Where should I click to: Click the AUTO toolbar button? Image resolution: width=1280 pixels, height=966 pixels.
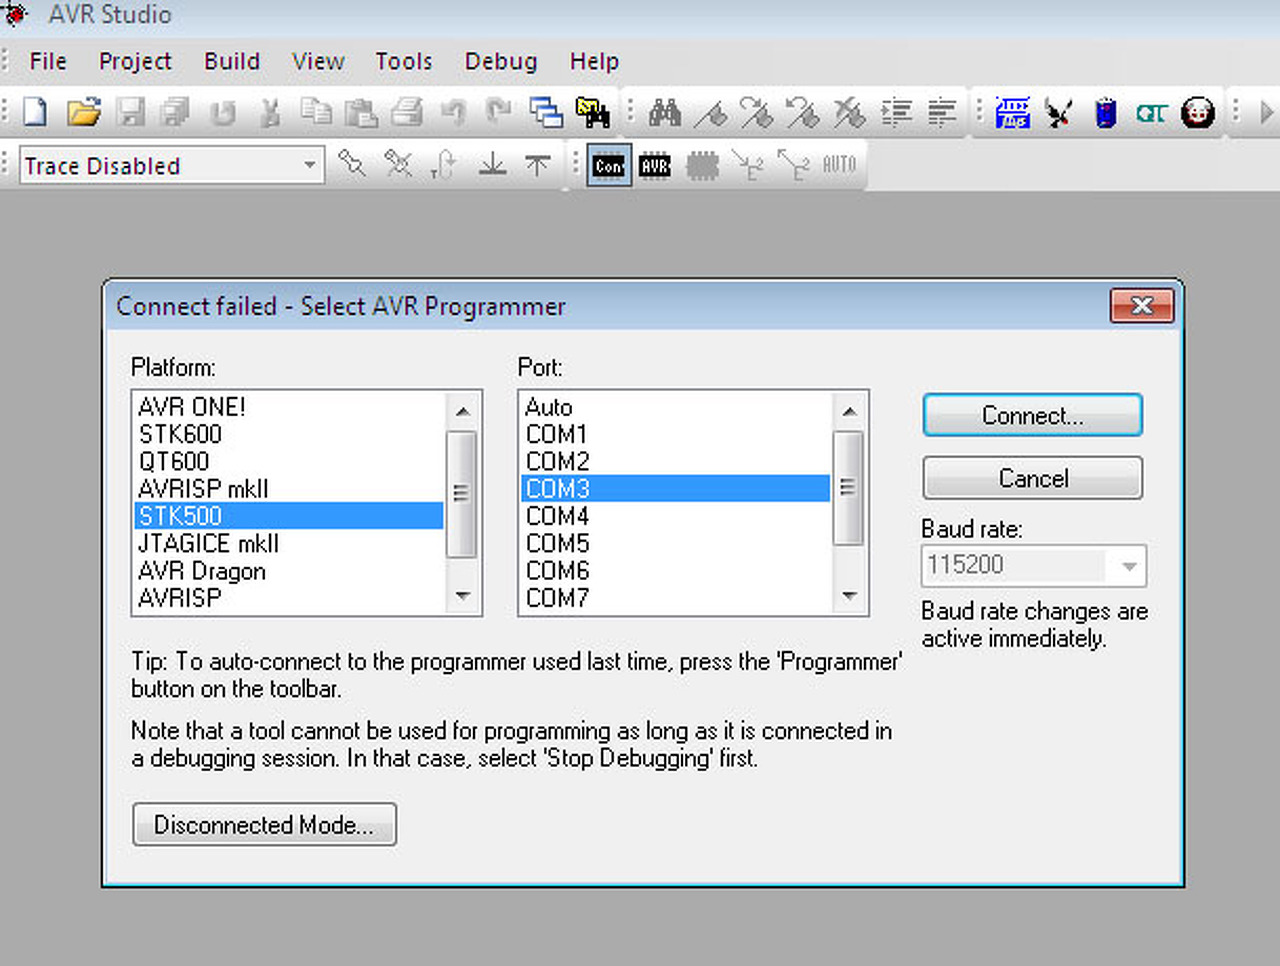[839, 164]
